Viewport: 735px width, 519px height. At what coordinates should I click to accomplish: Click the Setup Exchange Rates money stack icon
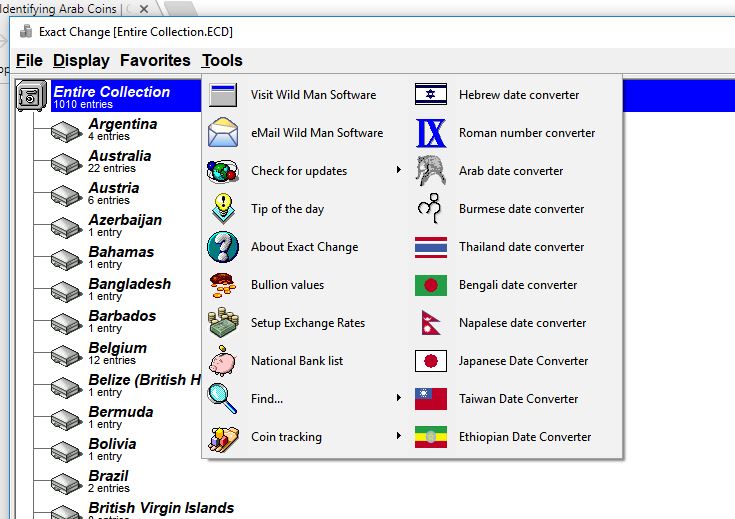(224, 323)
